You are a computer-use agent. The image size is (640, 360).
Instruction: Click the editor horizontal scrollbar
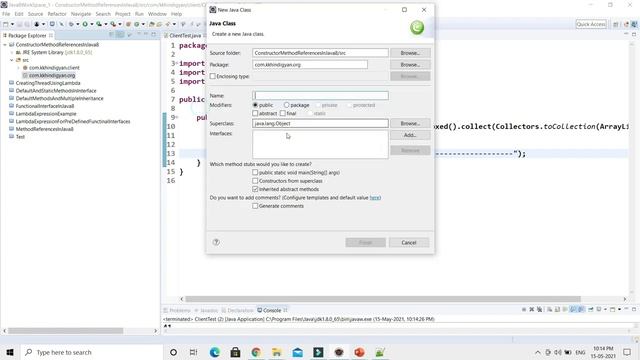383,299
